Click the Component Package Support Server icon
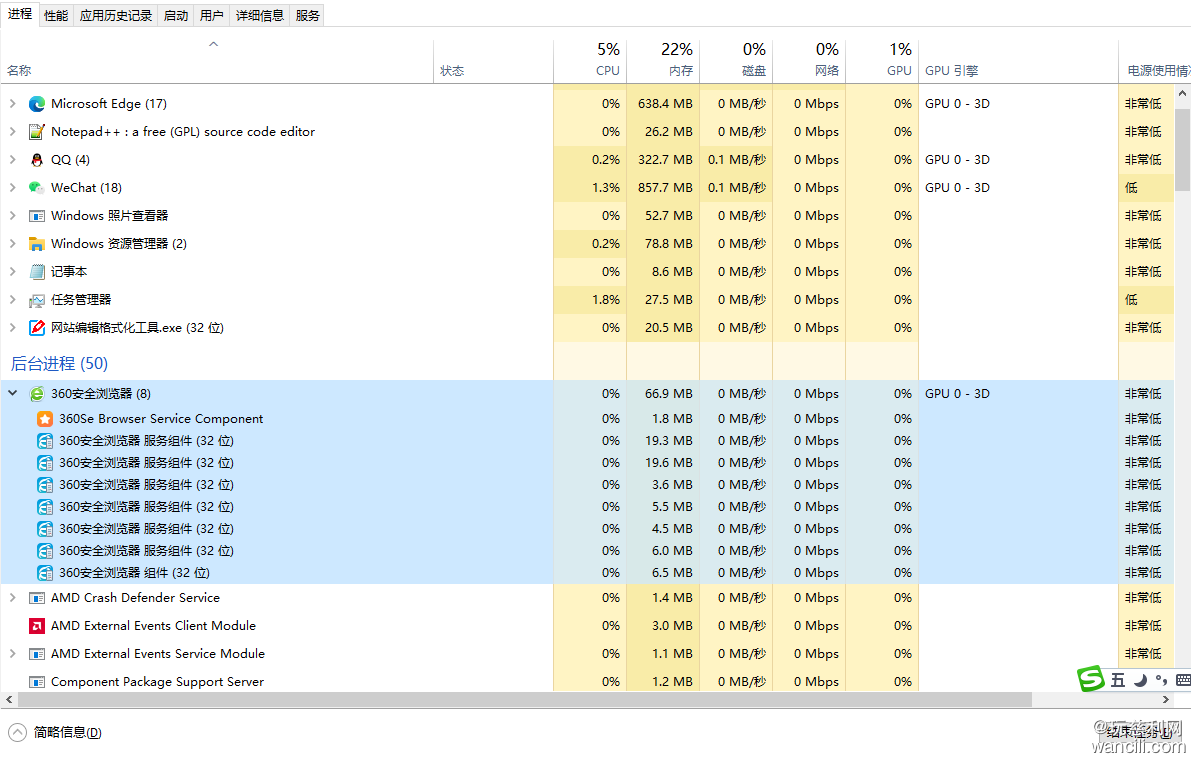The width and height of the screenshot is (1191, 757). (36, 683)
